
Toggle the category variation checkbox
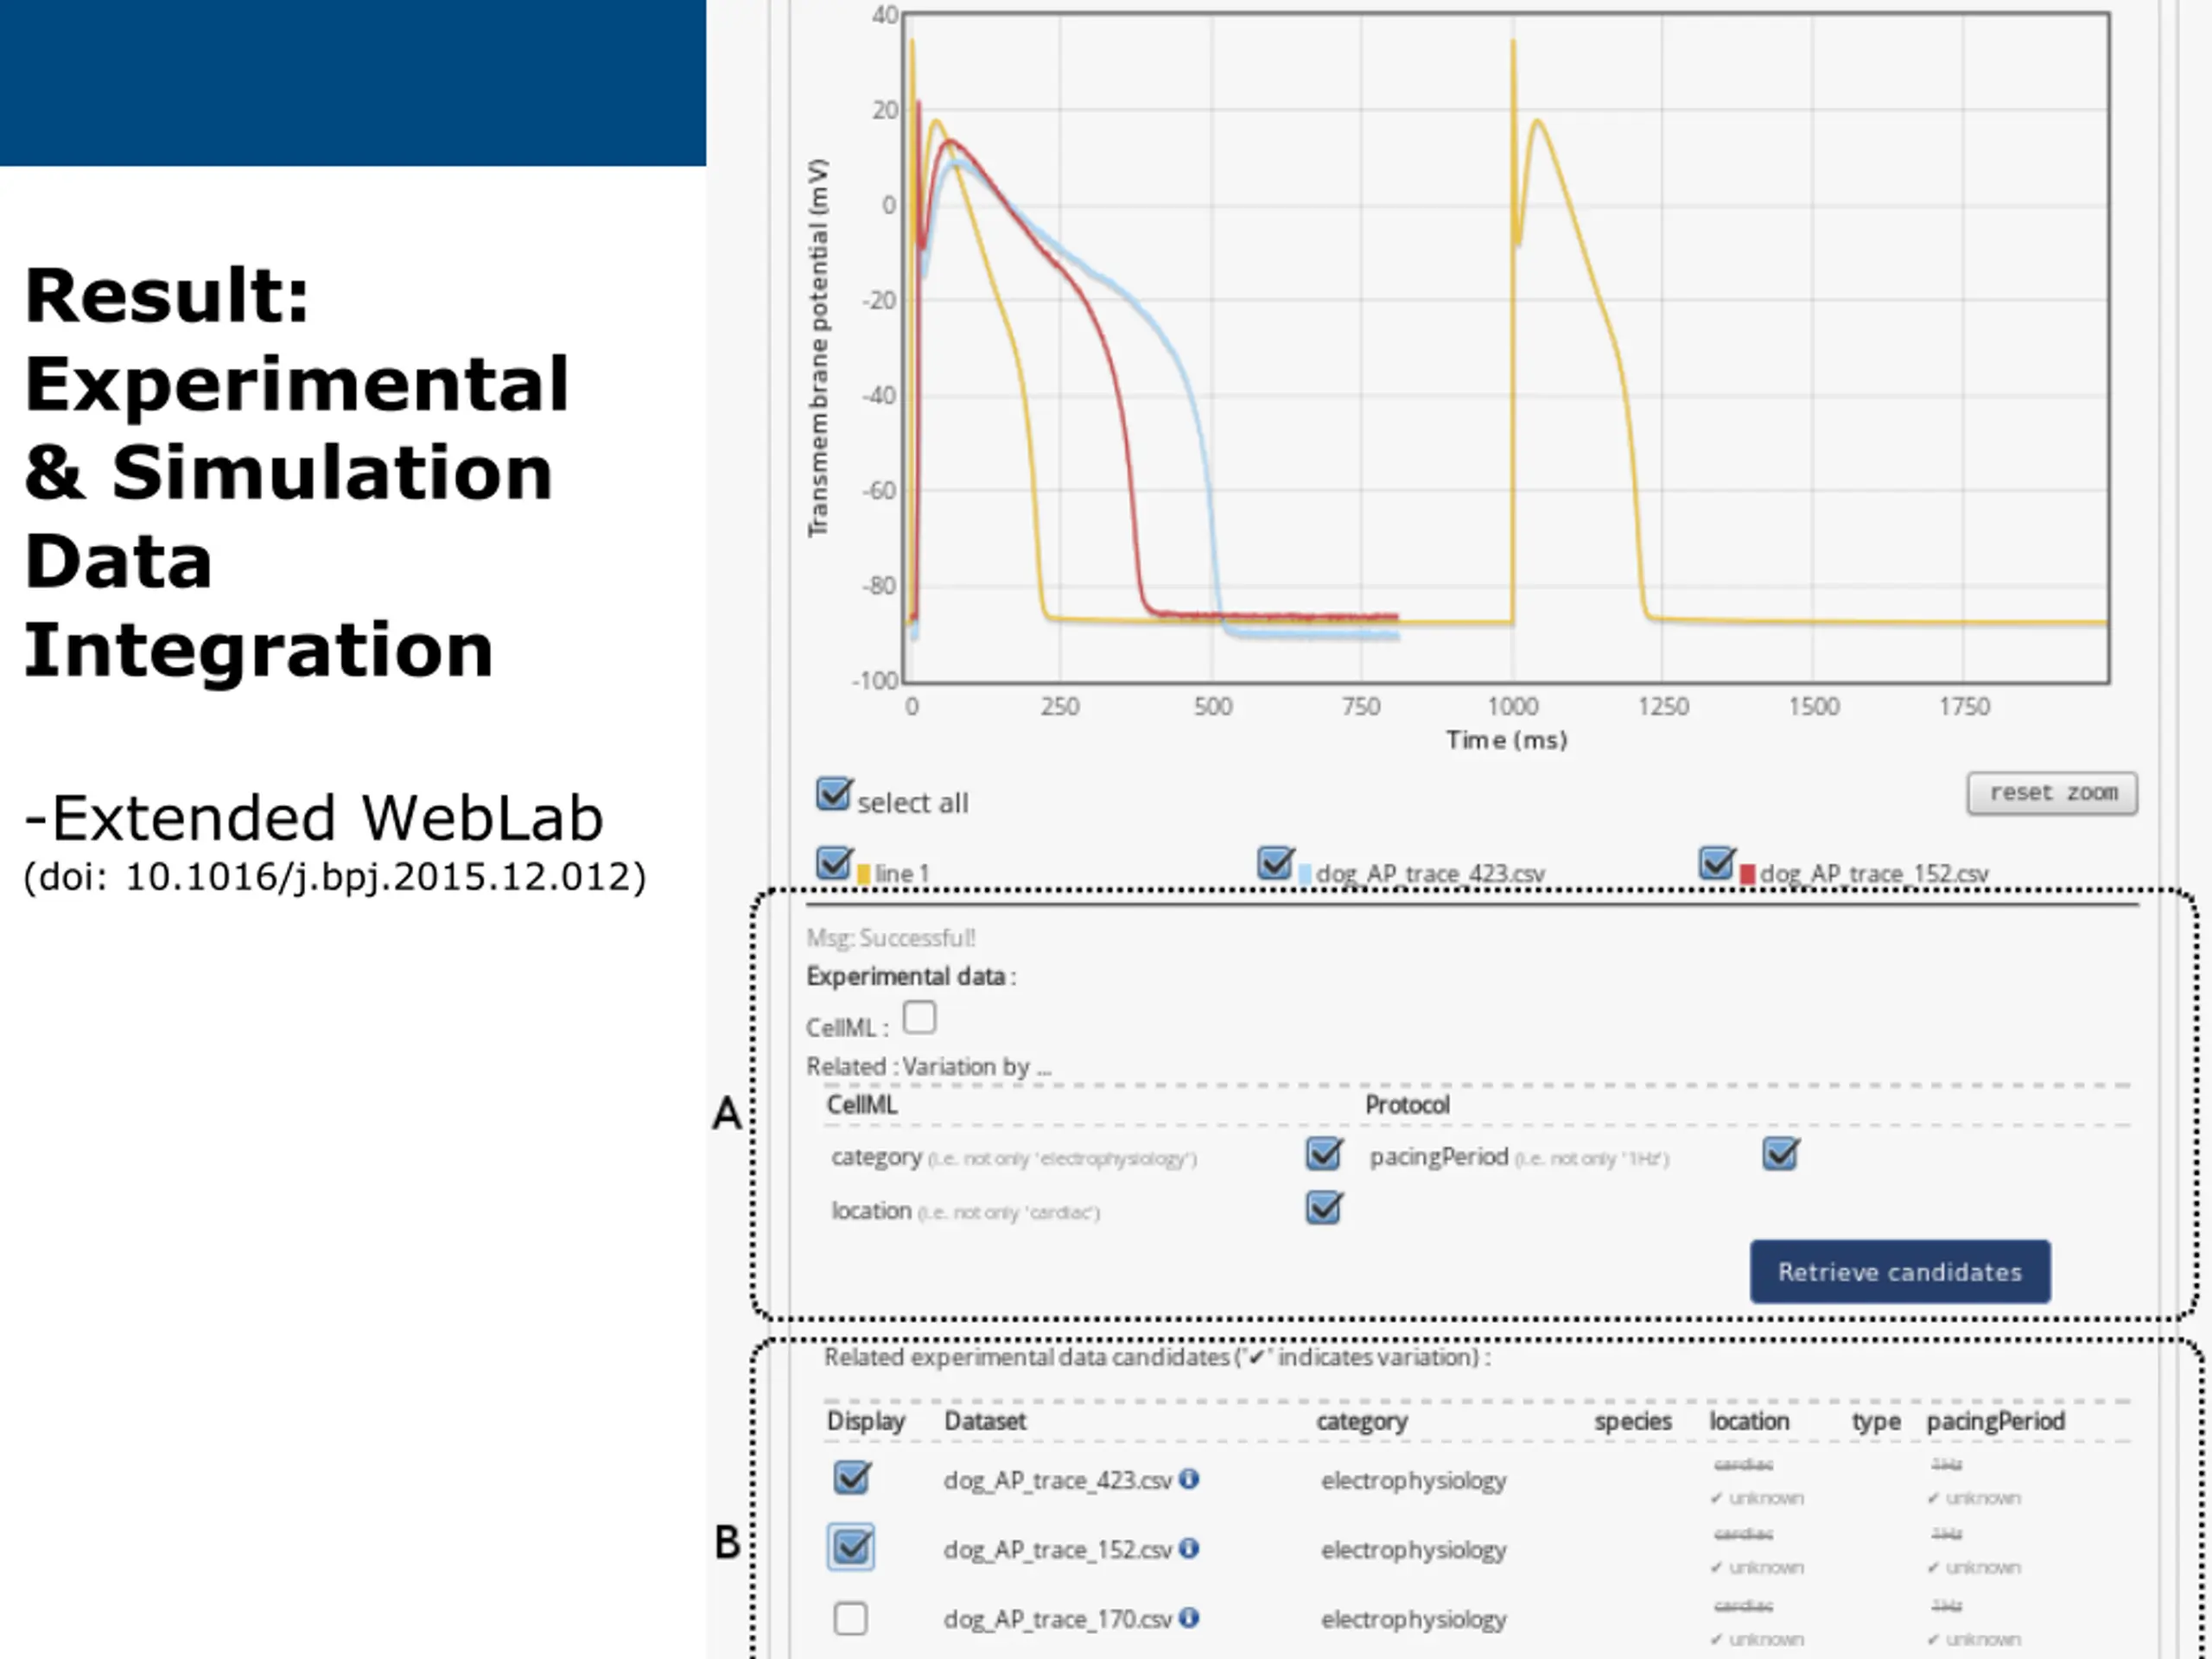click(1324, 1154)
